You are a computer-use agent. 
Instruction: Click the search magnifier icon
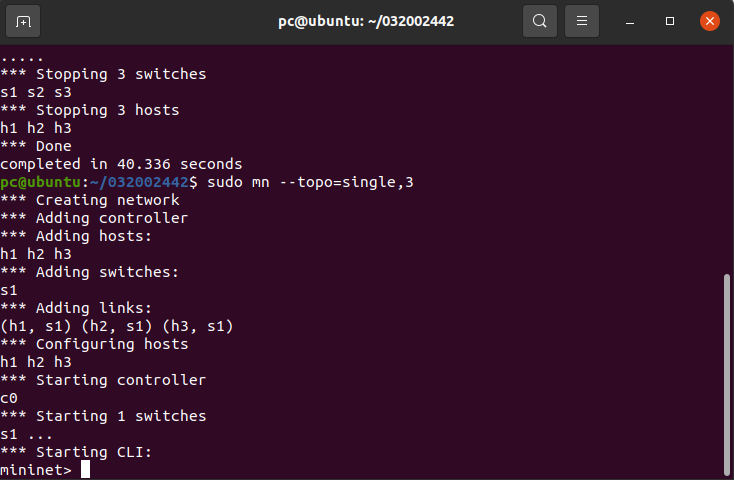pos(540,20)
